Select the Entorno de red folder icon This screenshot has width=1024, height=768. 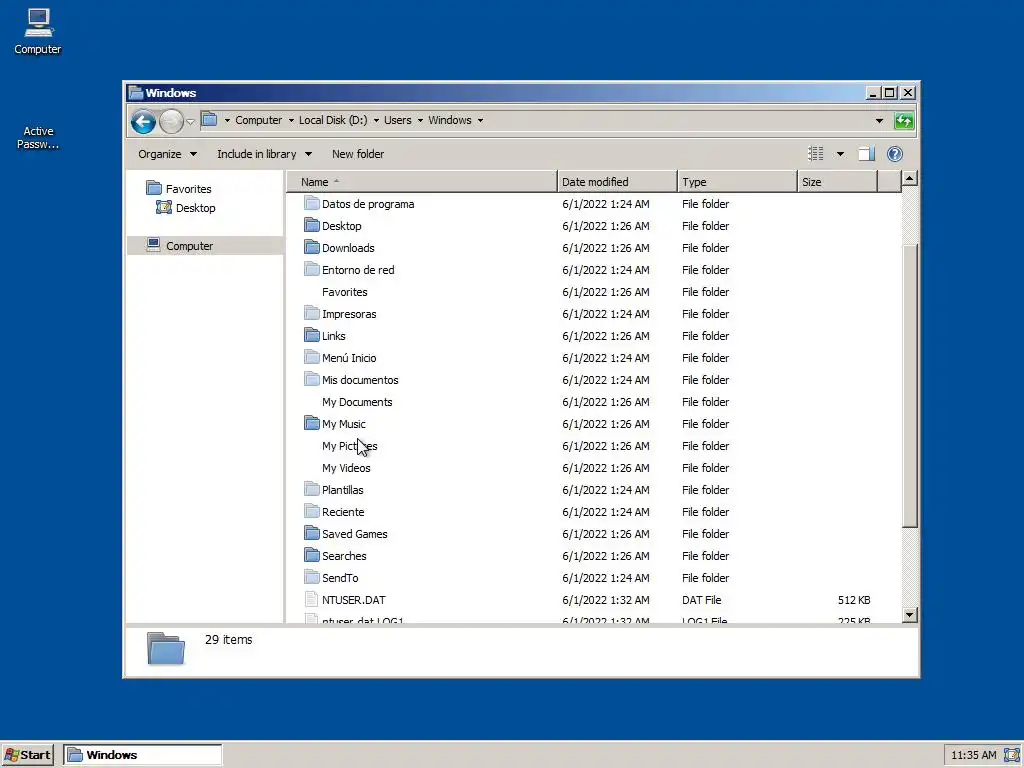[x=312, y=269]
